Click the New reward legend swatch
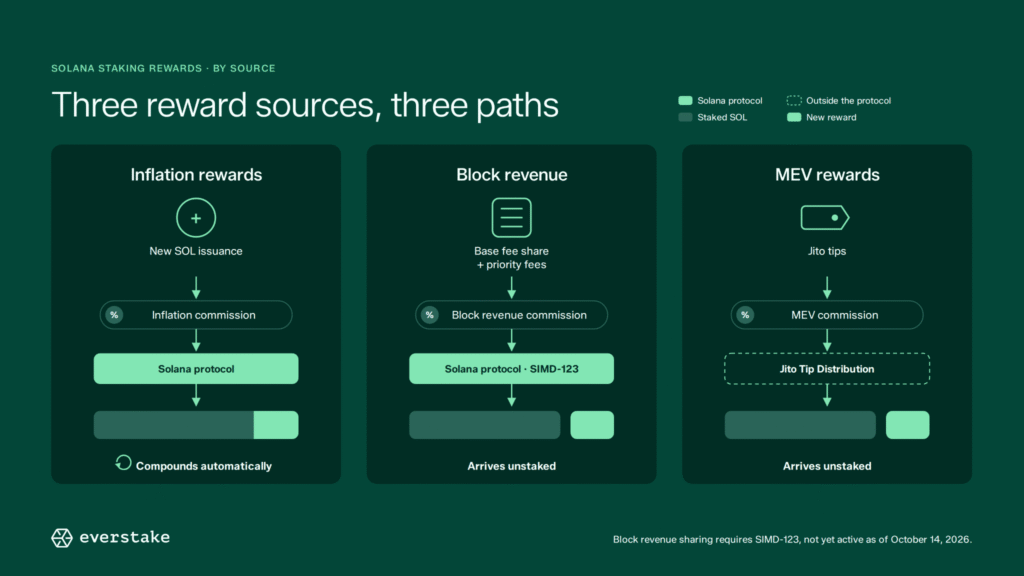 794,118
